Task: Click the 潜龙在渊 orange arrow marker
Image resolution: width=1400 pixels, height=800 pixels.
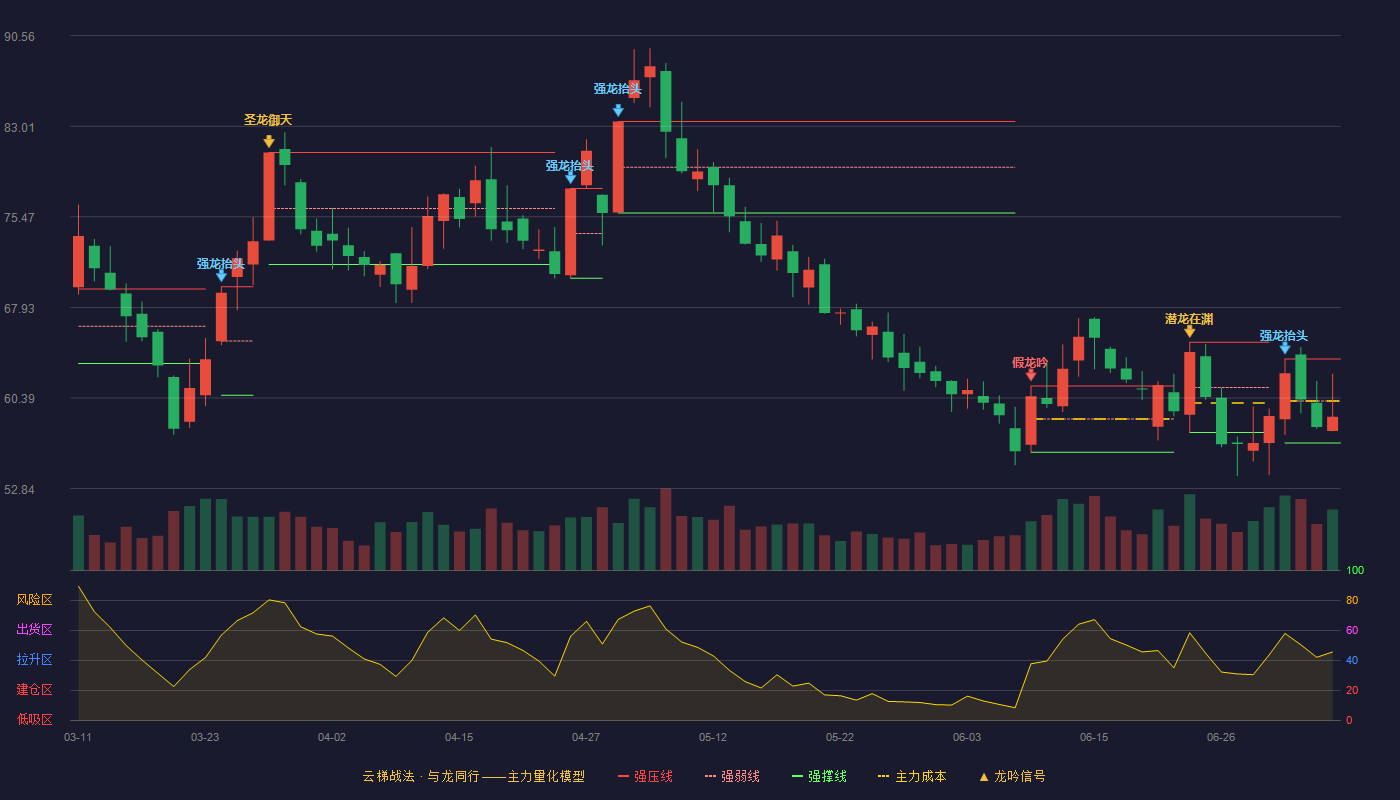Action: pyautogui.click(x=1189, y=330)
